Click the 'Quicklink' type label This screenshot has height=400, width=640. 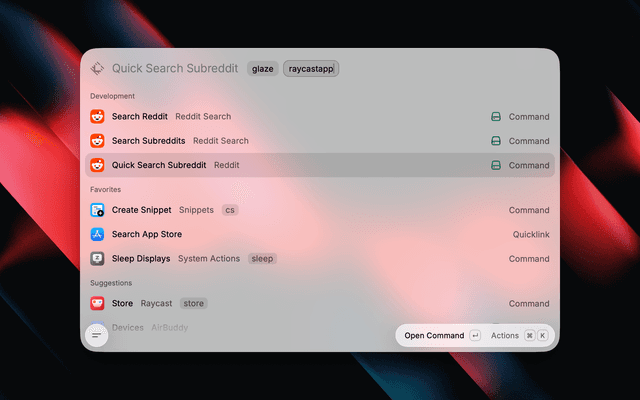click(531, 234)
